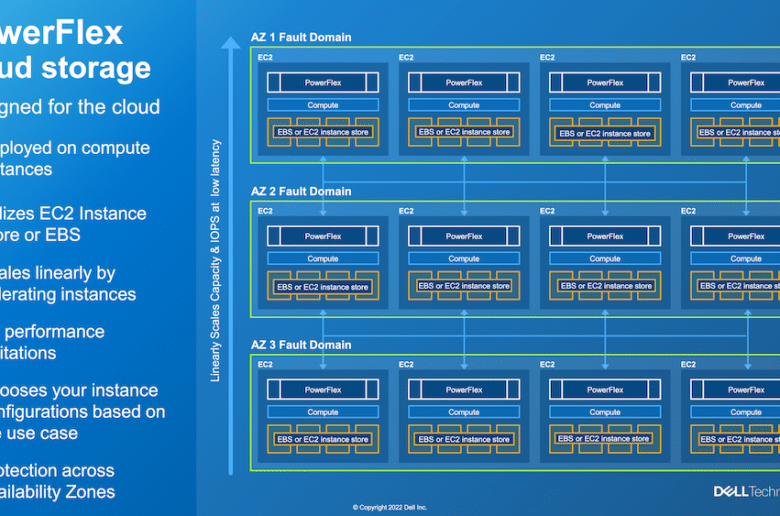Click the PowerFlex box in AZ 2's leftmost EC2
The width and height of the screenshot is (780, 516).
pos(323,236)
